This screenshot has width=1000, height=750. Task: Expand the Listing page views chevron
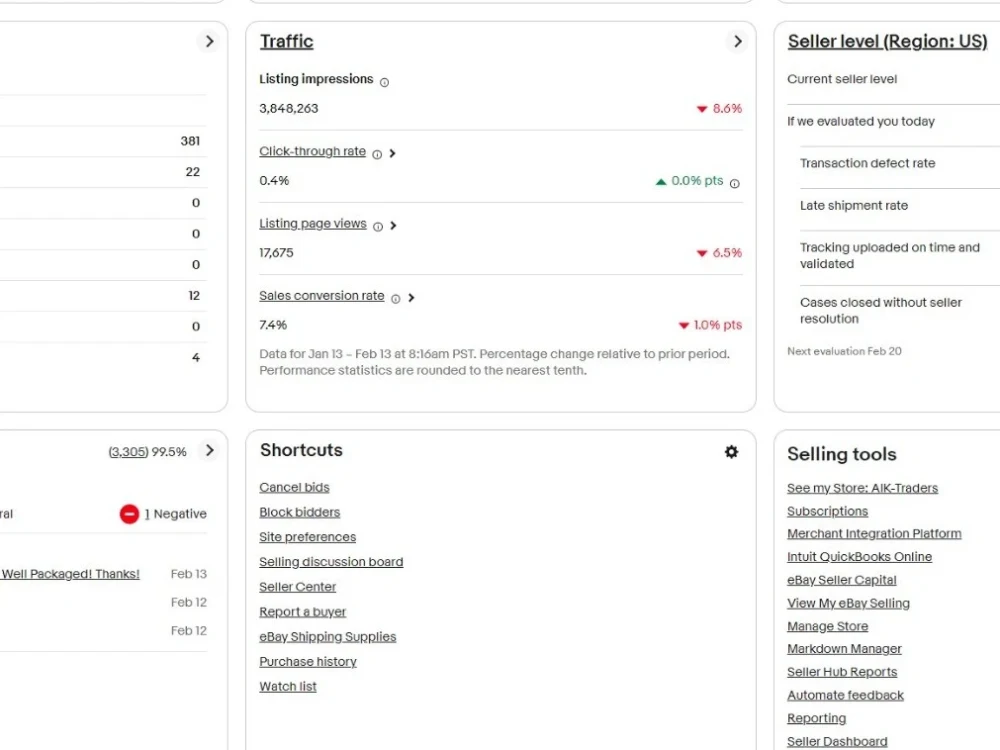click(x=393, y=225)
